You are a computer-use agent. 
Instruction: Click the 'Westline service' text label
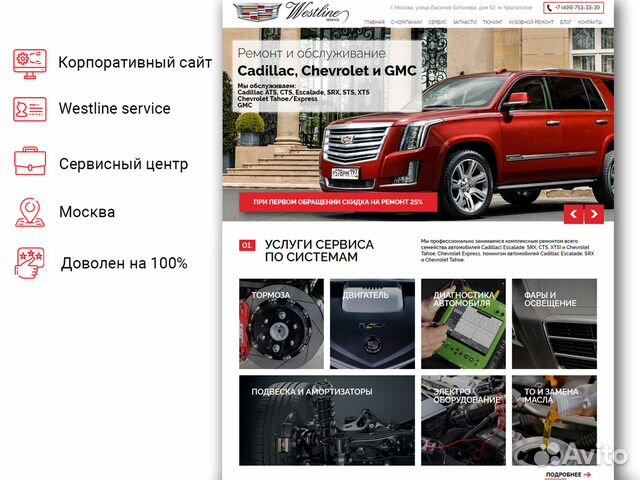pyautogui.click(x=114, y=108)
